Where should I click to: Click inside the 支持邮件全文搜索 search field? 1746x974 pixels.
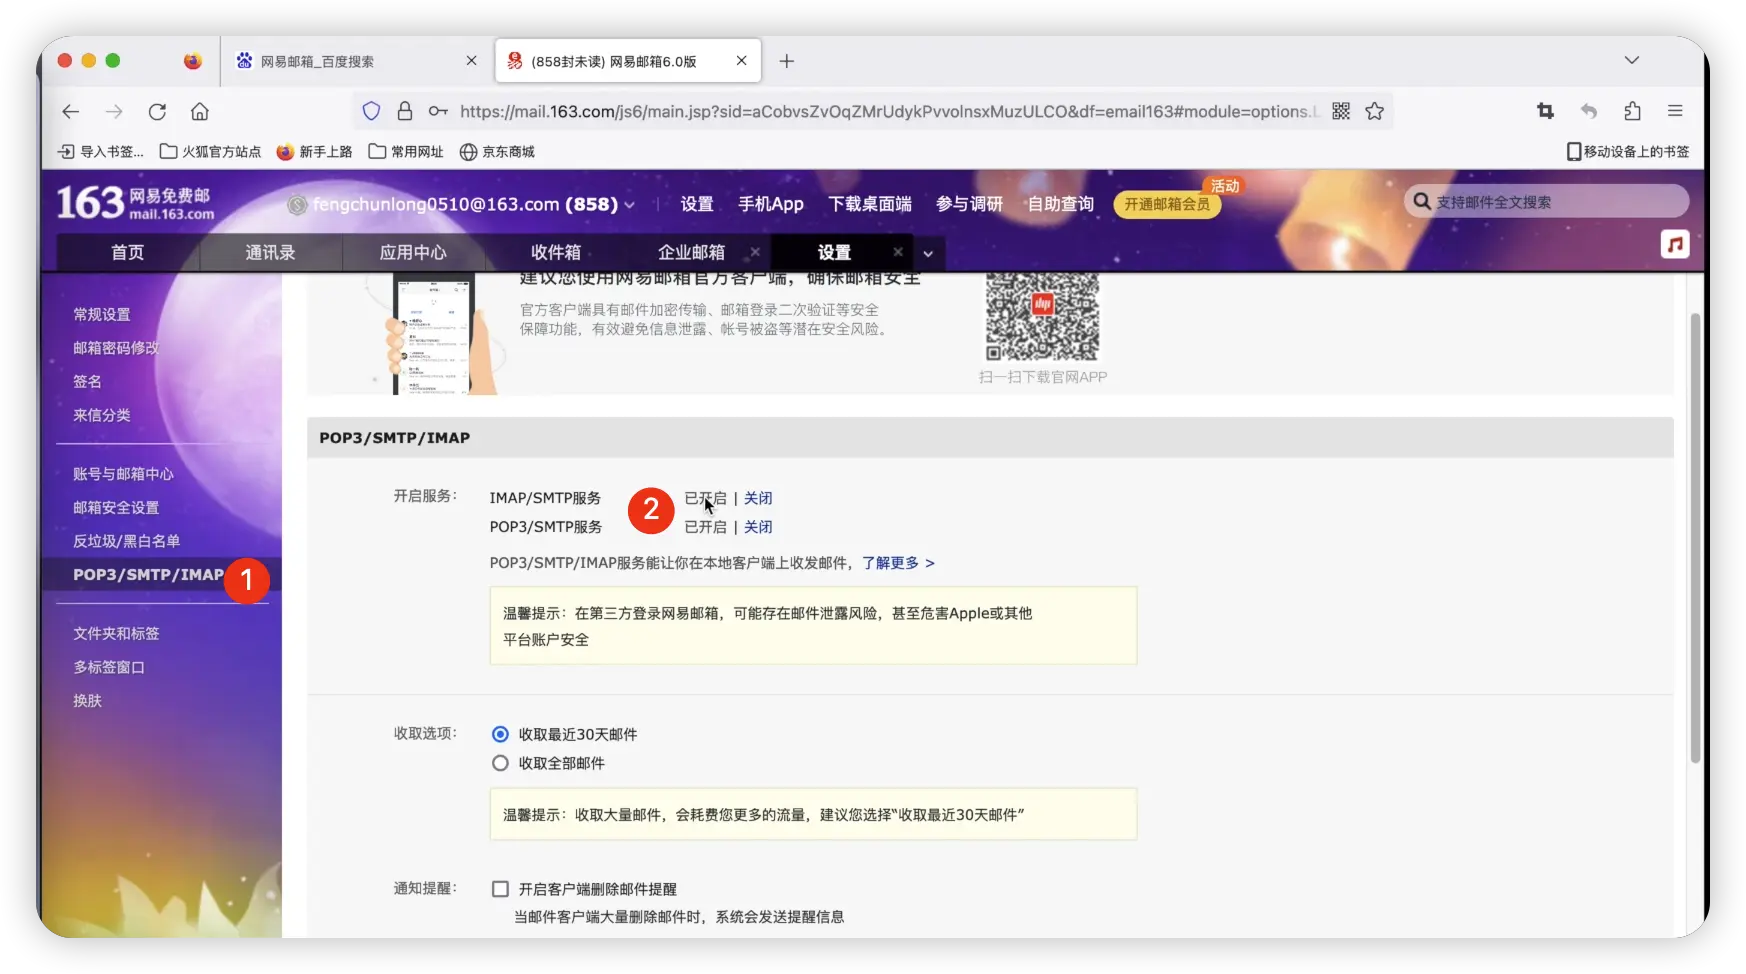pos(1545,201)
